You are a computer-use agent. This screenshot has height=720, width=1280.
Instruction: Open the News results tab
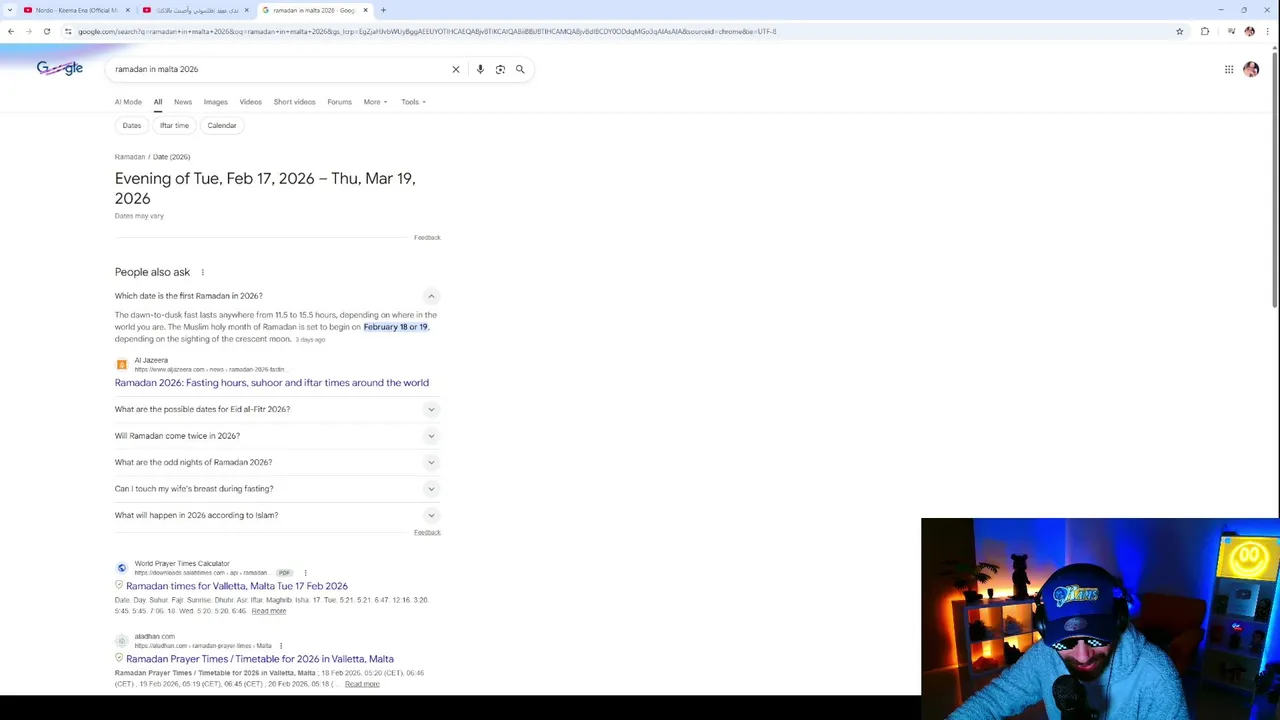182,102
